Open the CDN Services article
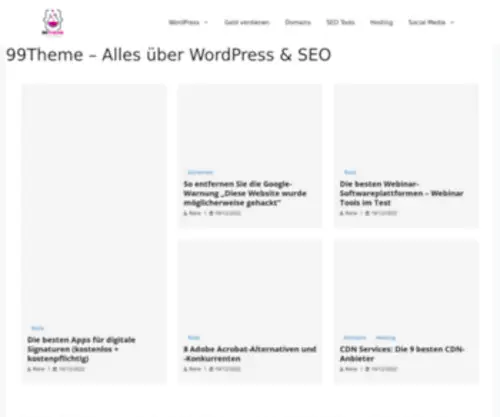Screen dimensions: 500x417 pos(402,354)
